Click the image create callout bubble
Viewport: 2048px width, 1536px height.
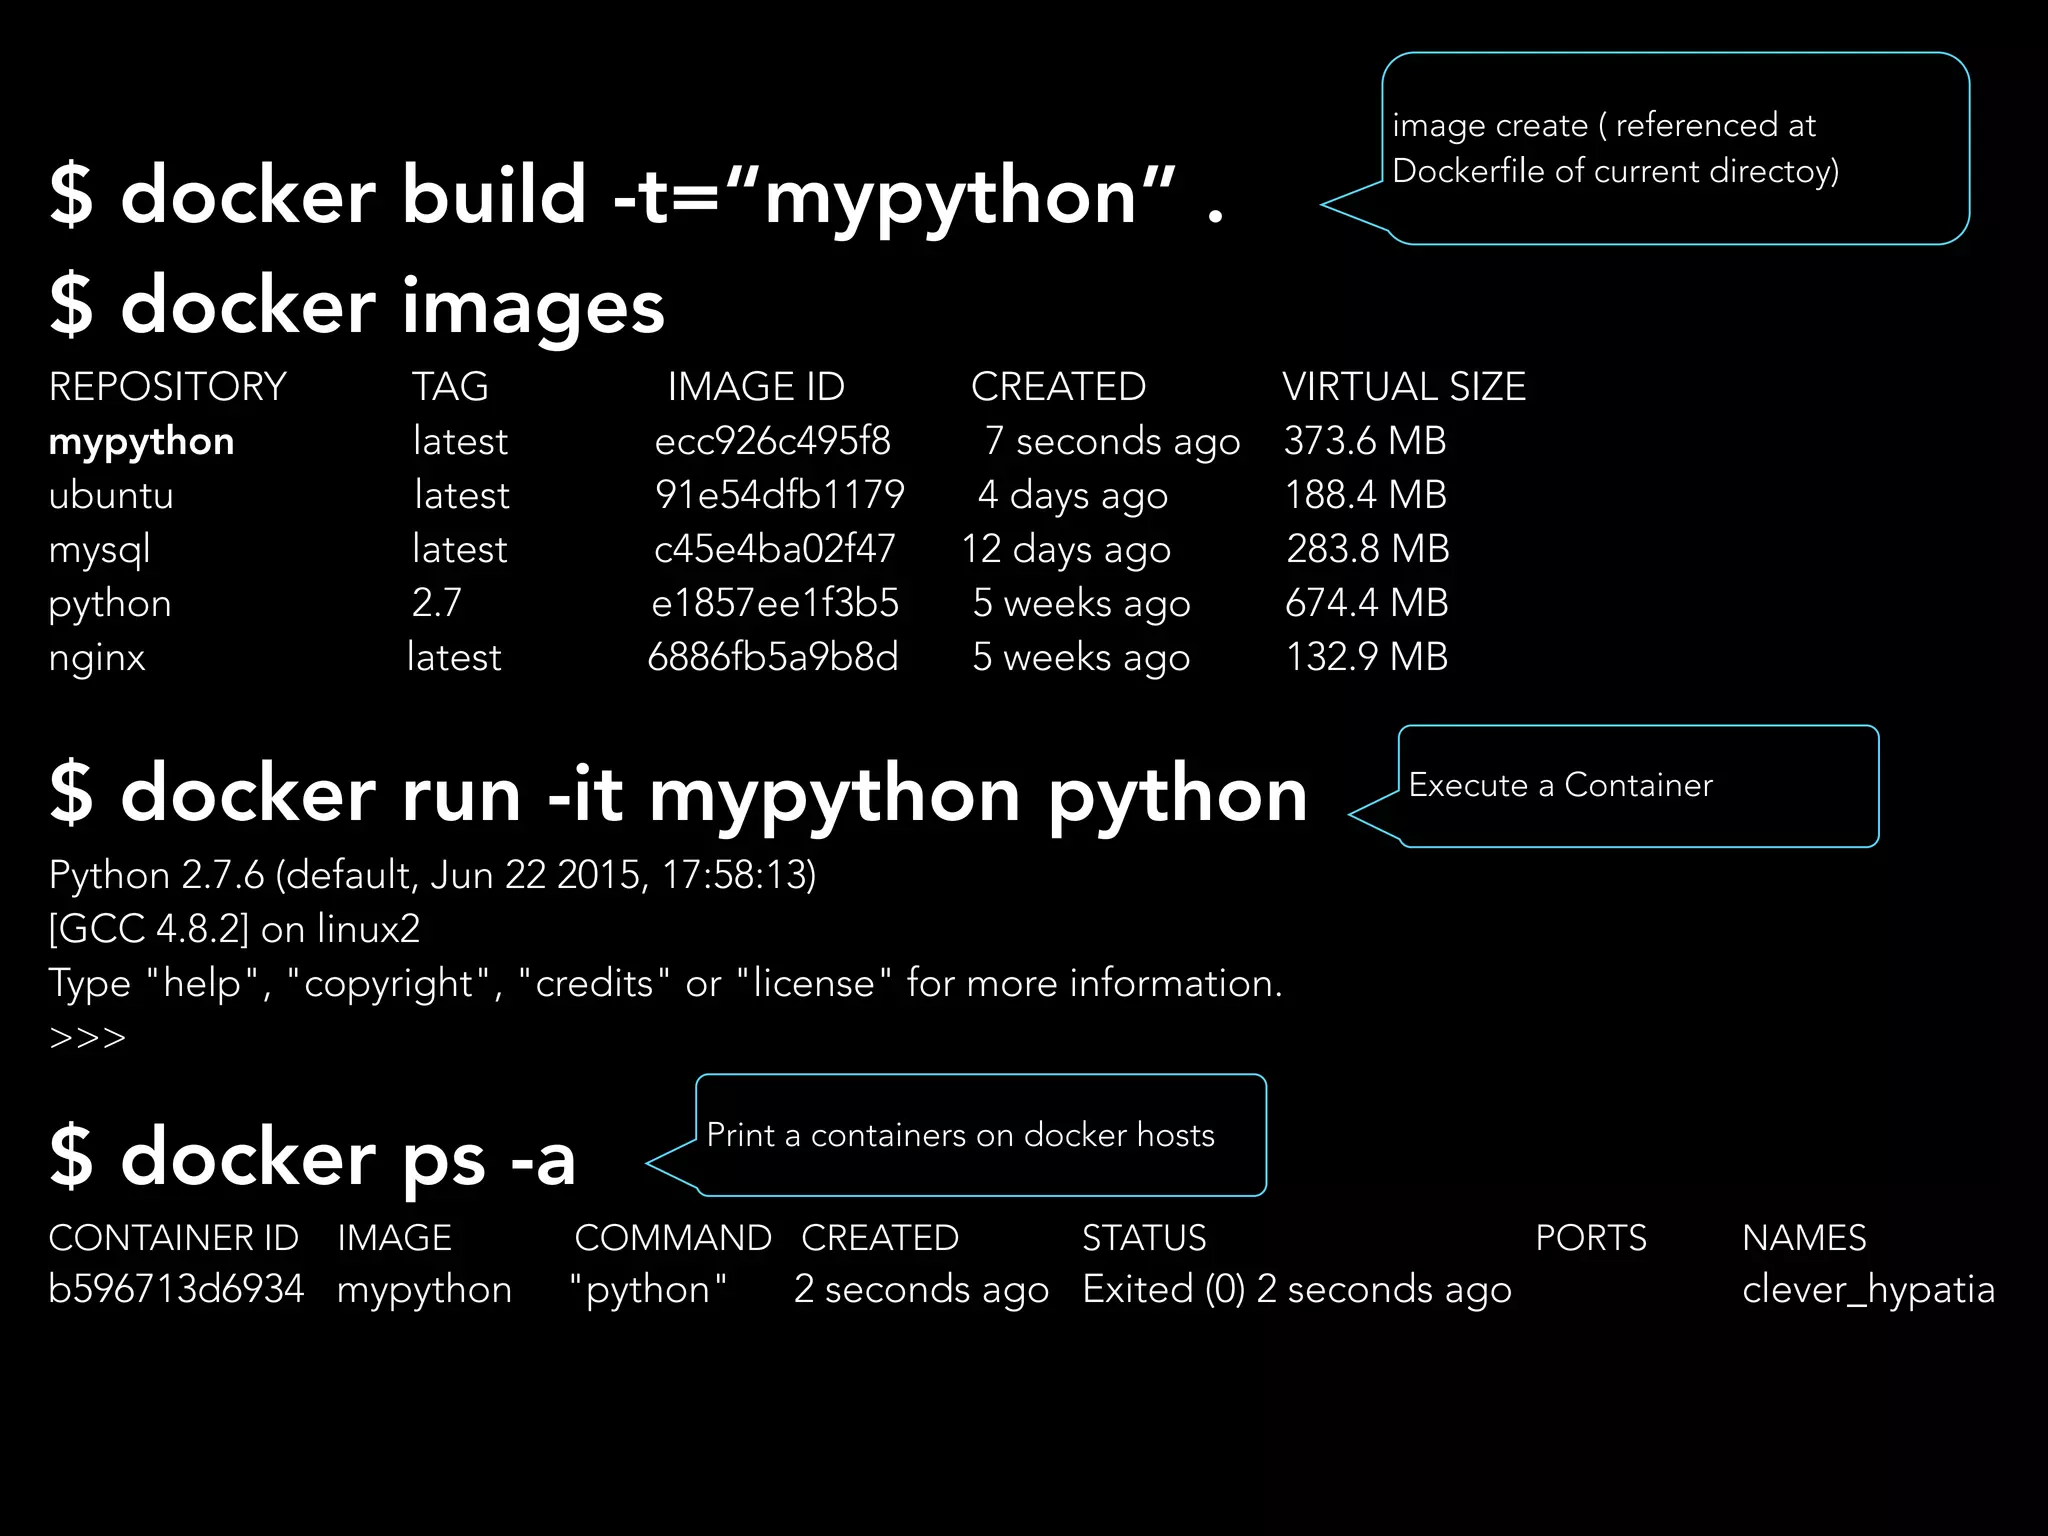pyautogui.click(x=1674, y=149)
